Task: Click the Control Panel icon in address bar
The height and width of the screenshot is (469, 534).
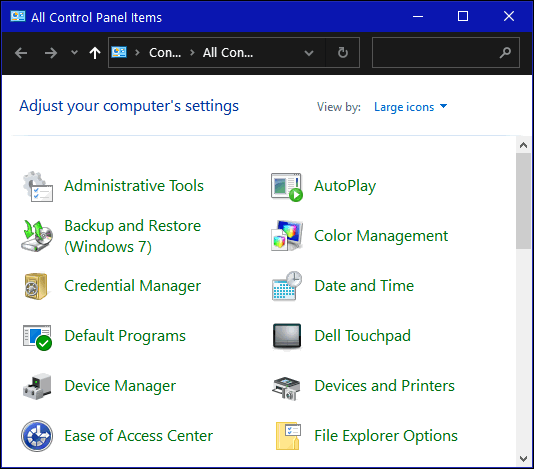Action: point(119,52)
